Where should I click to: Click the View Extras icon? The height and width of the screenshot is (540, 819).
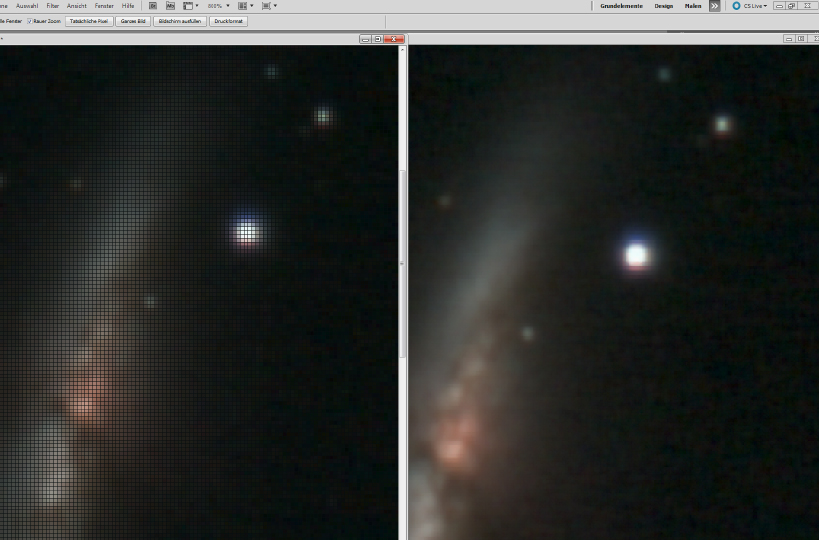point(189,6)
